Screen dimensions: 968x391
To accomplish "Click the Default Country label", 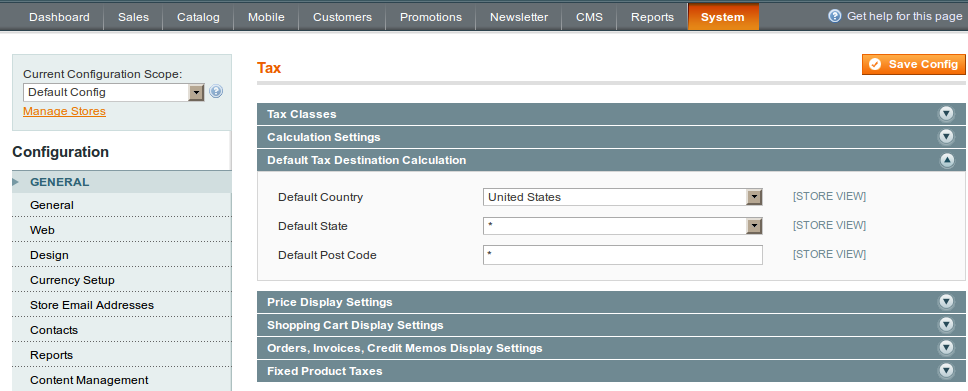I will (x=320, y=197).
